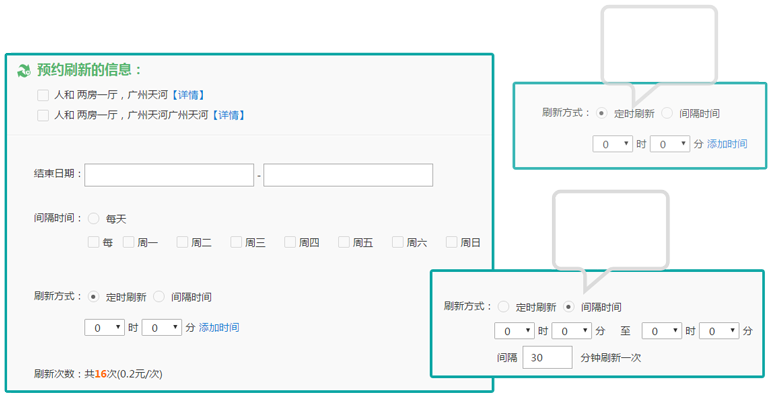This screenshot has height=400, width=770.
Task: Check the second listing ending in 广州天河广州天河
Action: 43,115
